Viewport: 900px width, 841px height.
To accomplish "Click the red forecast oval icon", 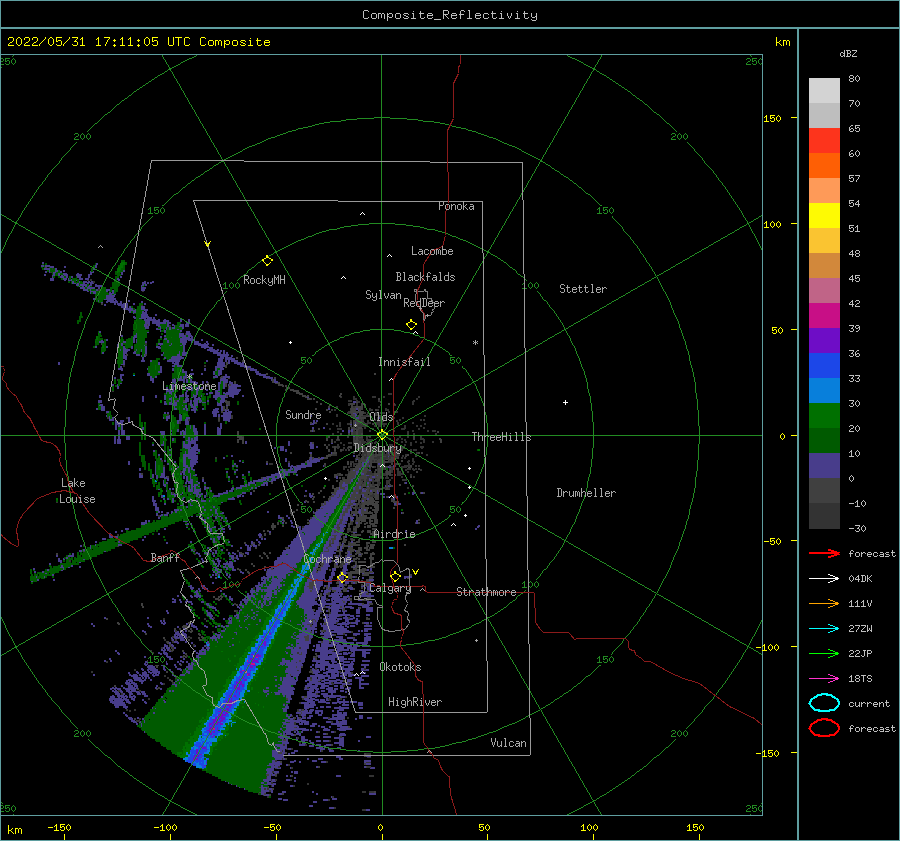I will (x=824, y=728).
